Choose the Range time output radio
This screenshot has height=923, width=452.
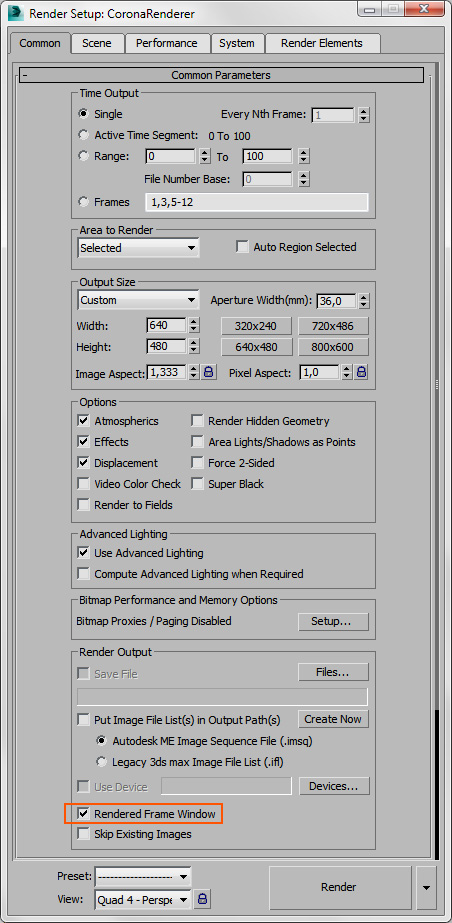pyautogui.click(x=84, y=157)
